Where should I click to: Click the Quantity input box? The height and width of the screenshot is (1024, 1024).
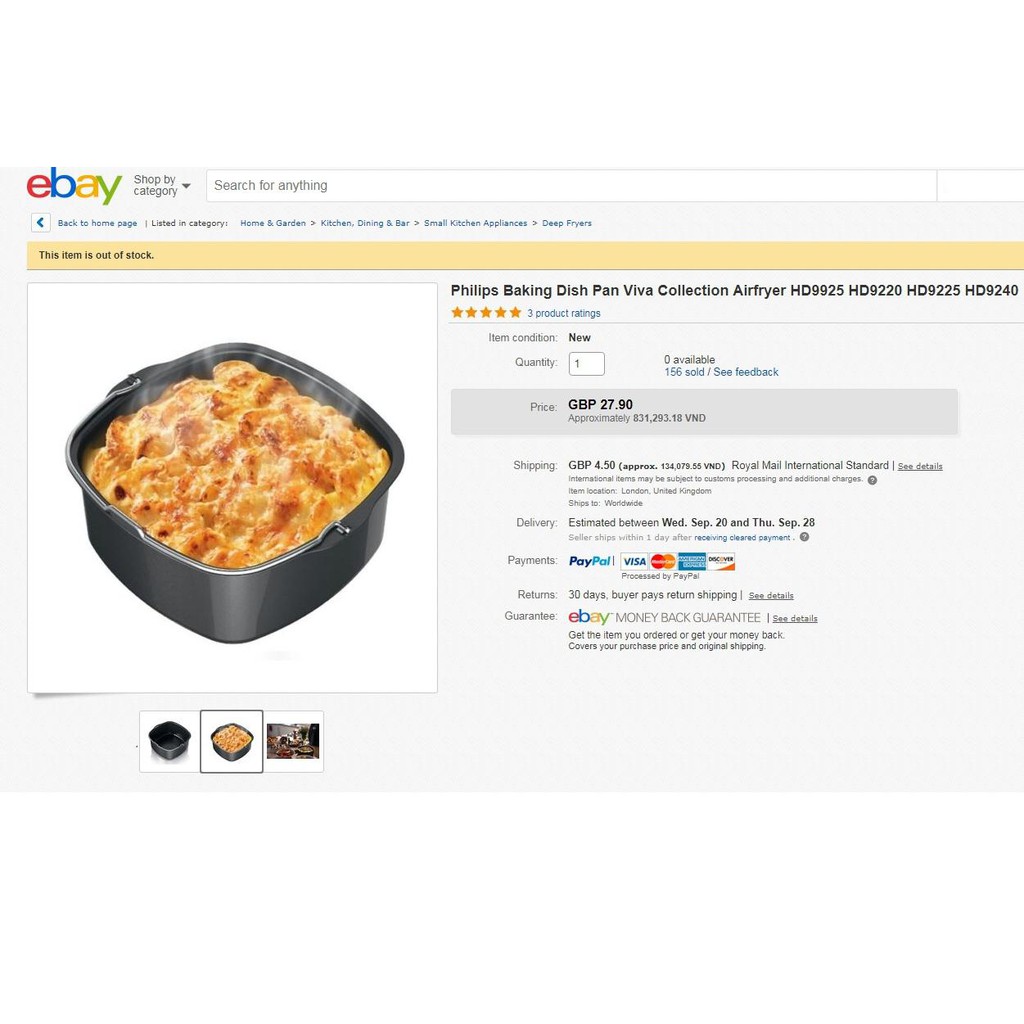586,364
